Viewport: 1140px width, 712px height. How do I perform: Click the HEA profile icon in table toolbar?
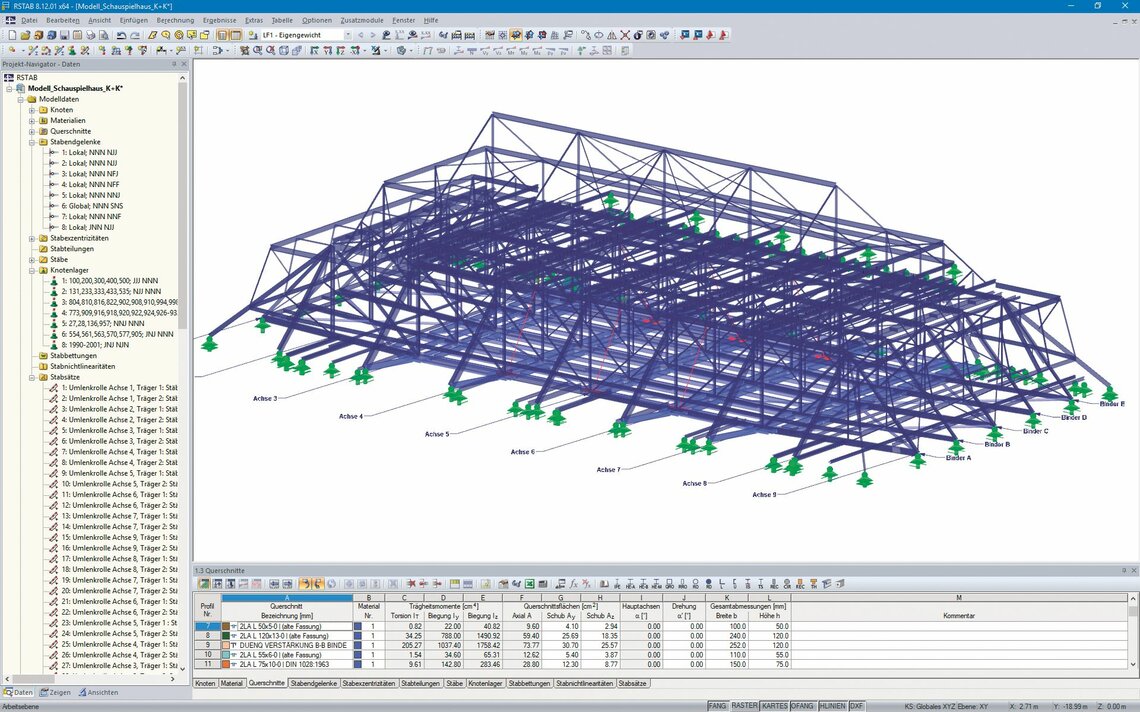coord(630,583)
